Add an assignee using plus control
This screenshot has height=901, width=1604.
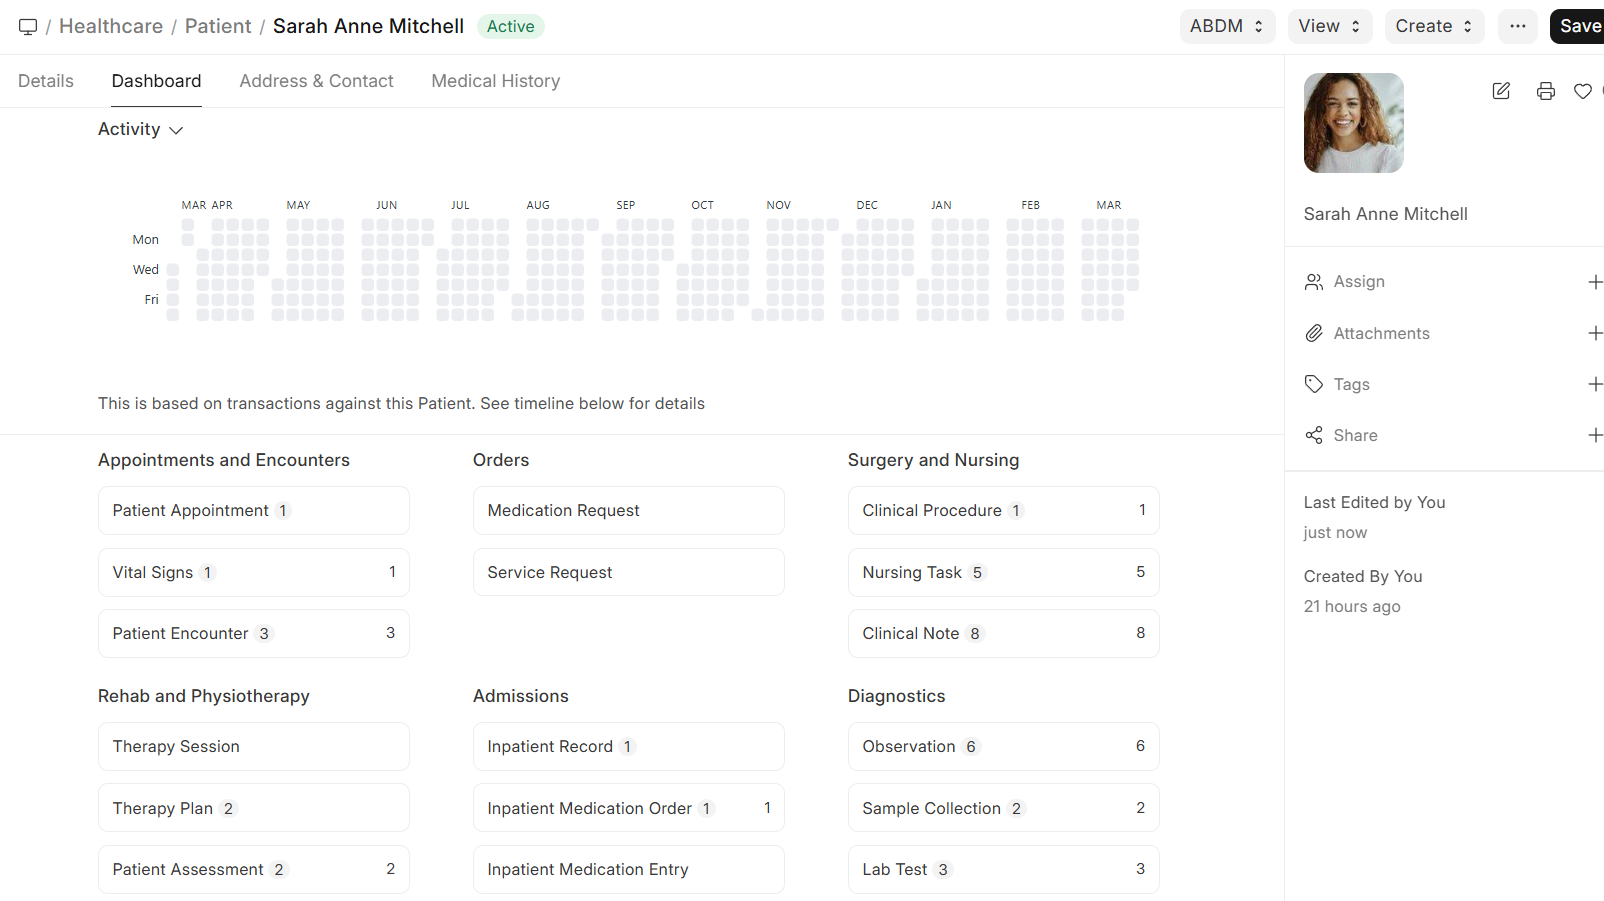(x=1595, y=281)
